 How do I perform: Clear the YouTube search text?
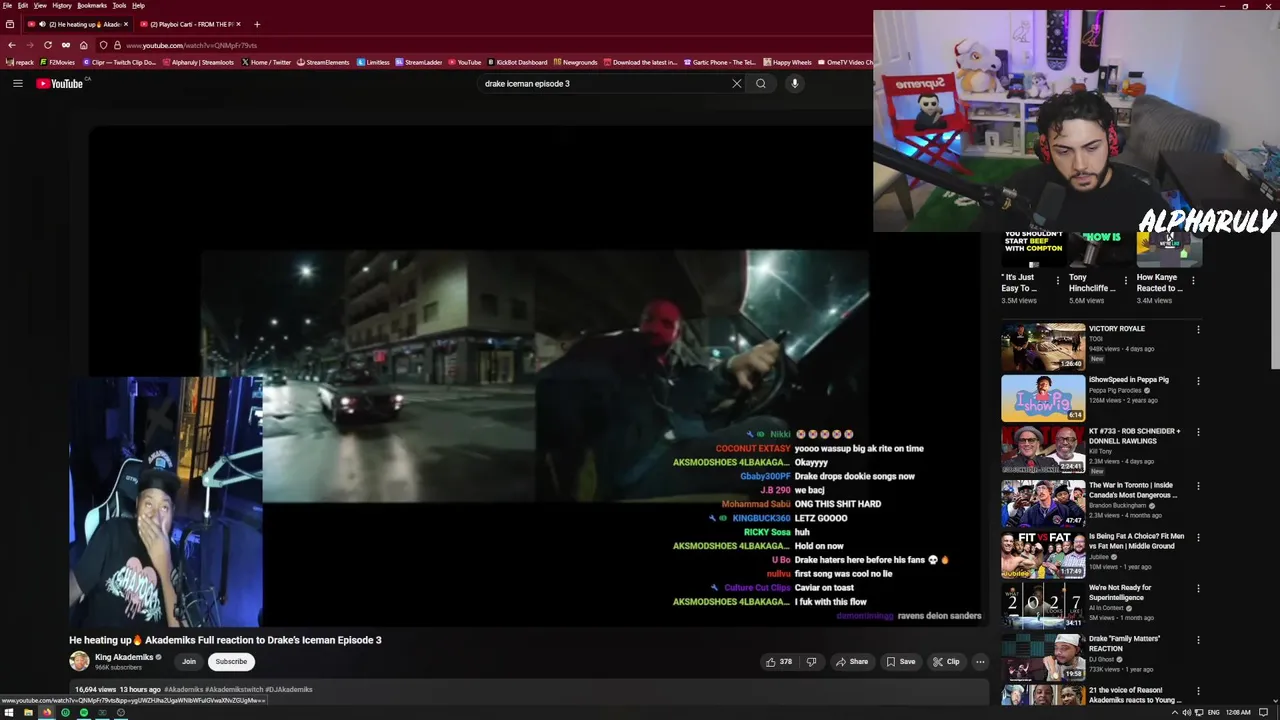tap(737, 84)
